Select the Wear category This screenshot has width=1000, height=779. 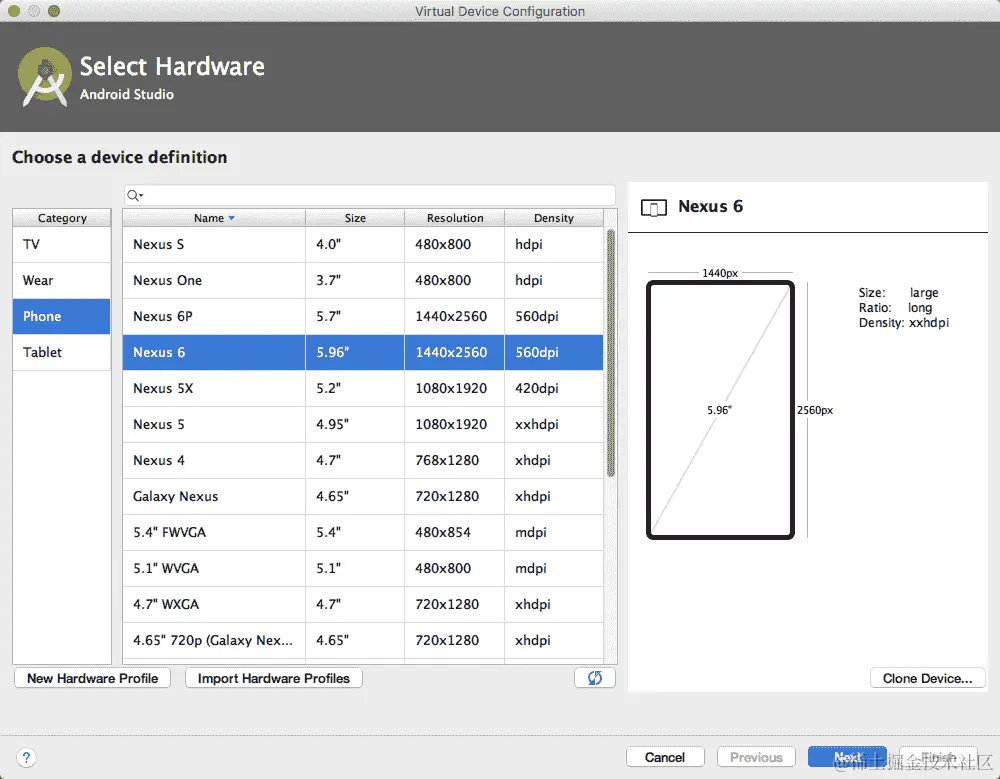click(61, 280)
